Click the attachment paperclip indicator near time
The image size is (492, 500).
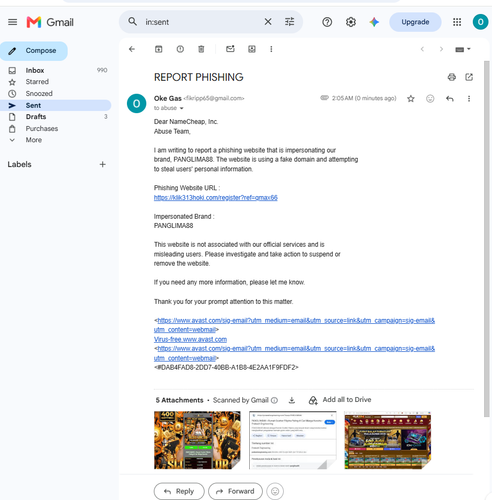pyautogui.click(x=324, y=98)
